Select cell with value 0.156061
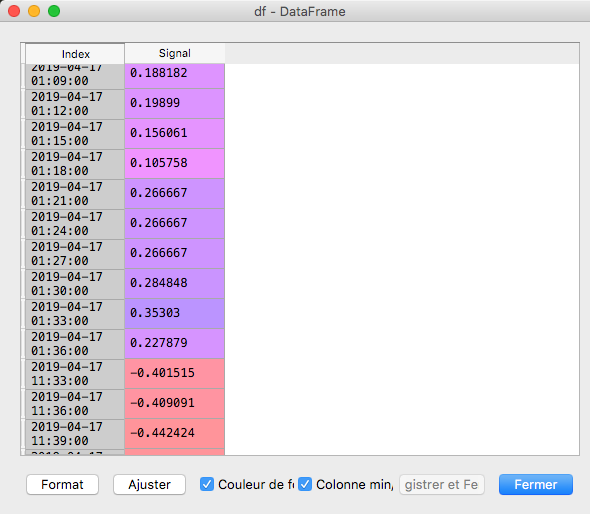This screenshot has height=514, width=590. pyautogui.click(x=175, y=134)
